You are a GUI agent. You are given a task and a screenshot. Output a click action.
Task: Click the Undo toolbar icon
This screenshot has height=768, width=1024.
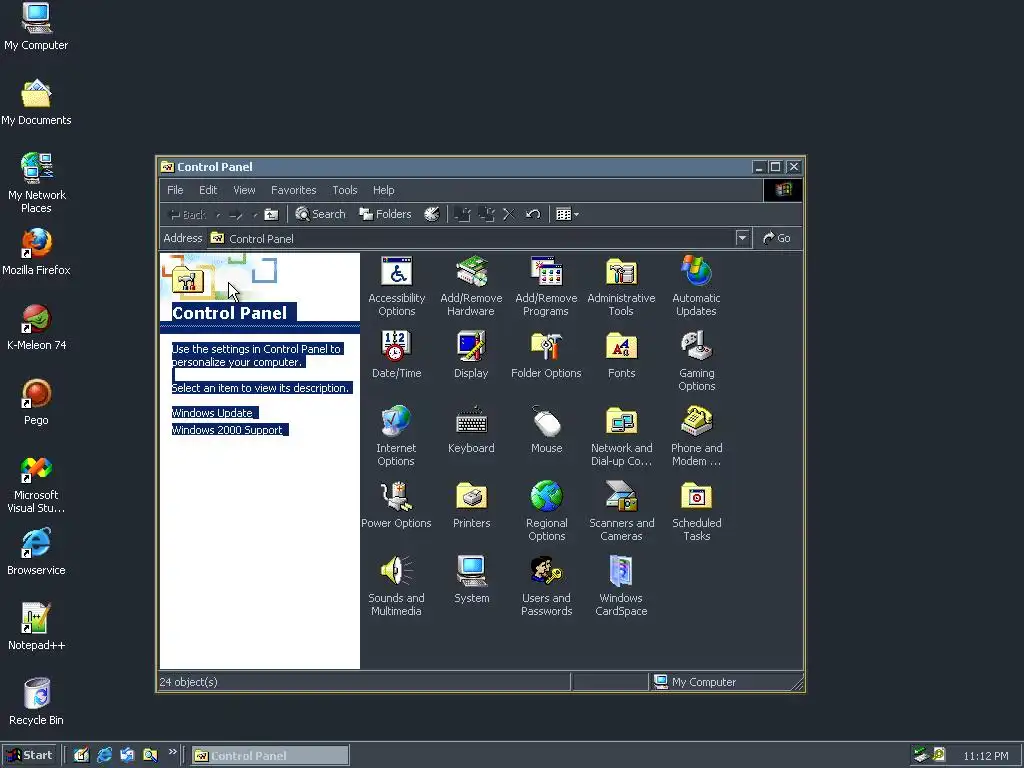[533, 214]
